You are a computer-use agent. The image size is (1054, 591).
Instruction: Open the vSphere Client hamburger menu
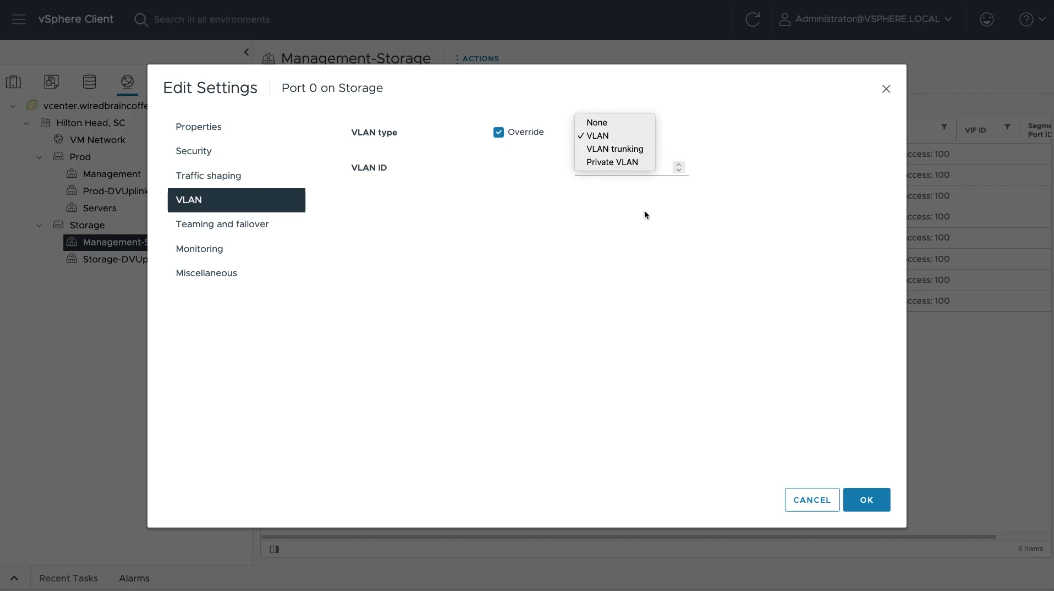coord(18,19)
